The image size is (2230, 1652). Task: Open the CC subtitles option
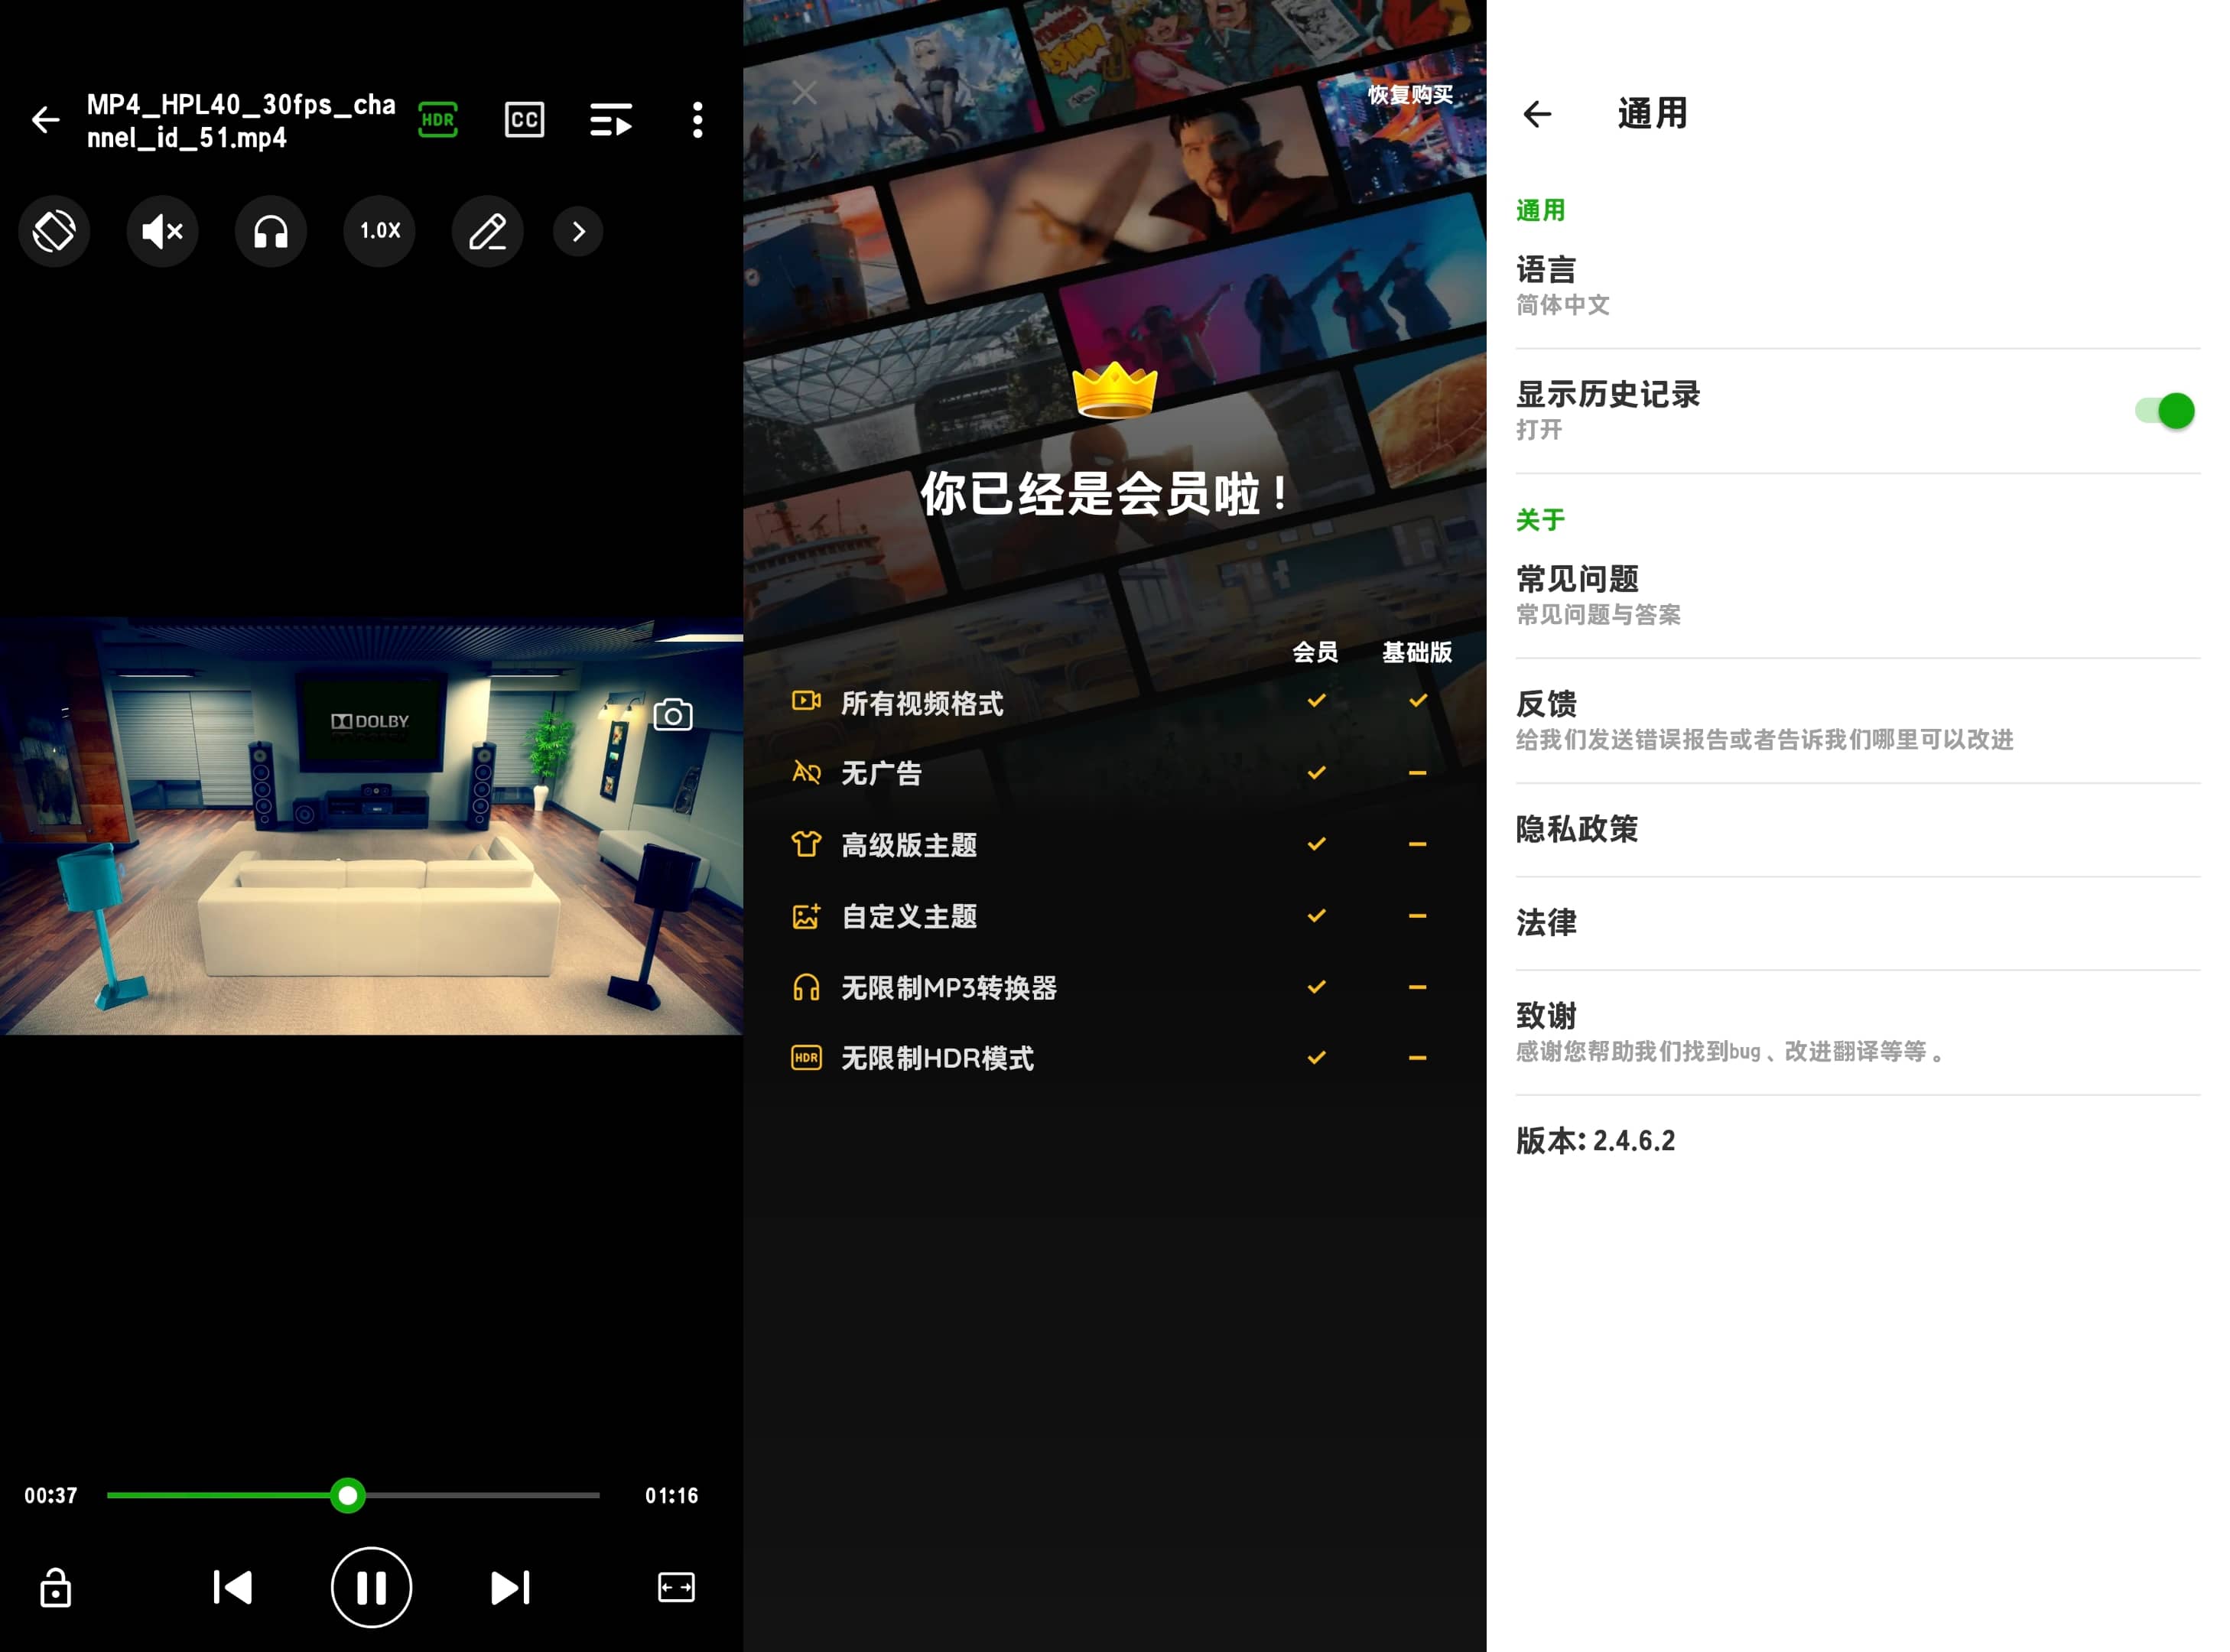pyautogui.click(x=524, y=120)
